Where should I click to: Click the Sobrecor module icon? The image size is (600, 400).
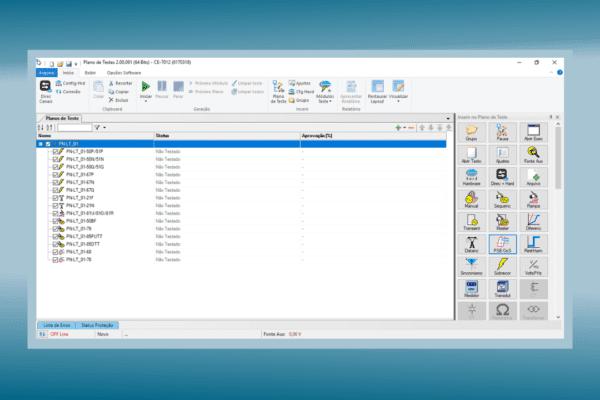(503, 266)
